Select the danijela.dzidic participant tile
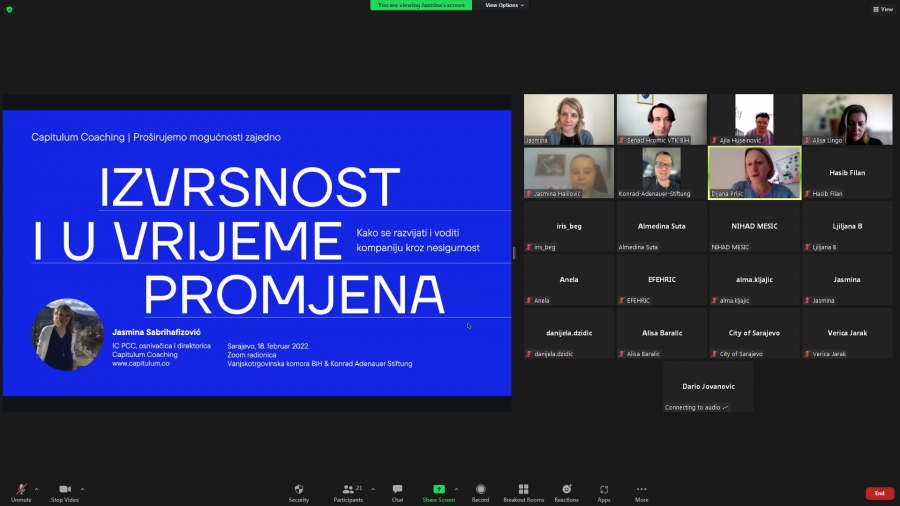The width and height of the screenshot is (900, 506). pyautogui.click(x=569, y=333)
